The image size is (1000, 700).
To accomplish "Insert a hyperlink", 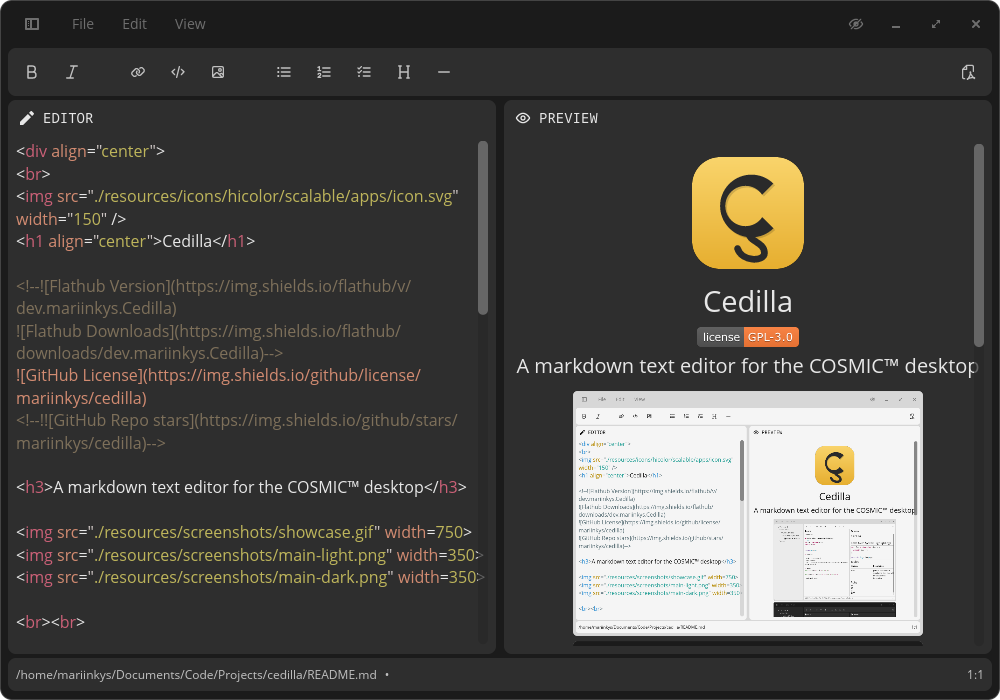I will tap(138, 72).
